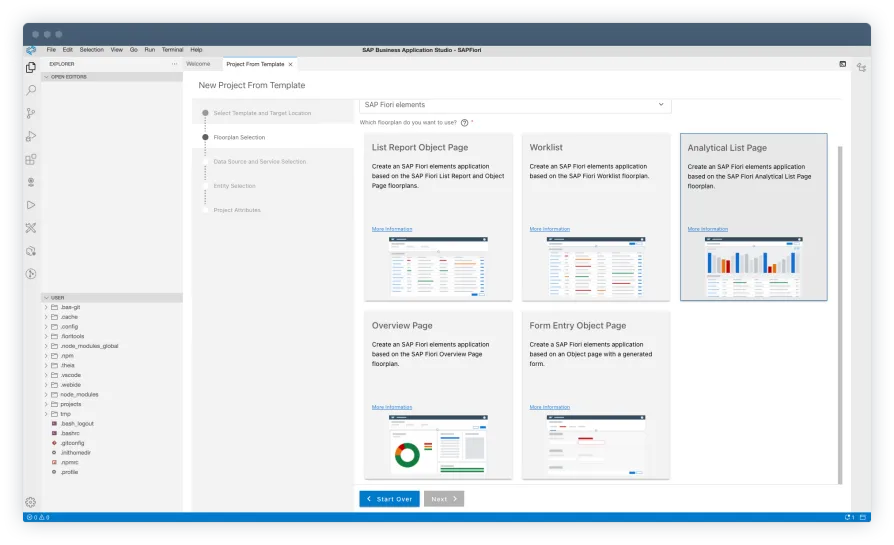894x545 pixels.
Task: Open the Search view in activity bar
Action: pyautogui.click(x=31, y=90)
